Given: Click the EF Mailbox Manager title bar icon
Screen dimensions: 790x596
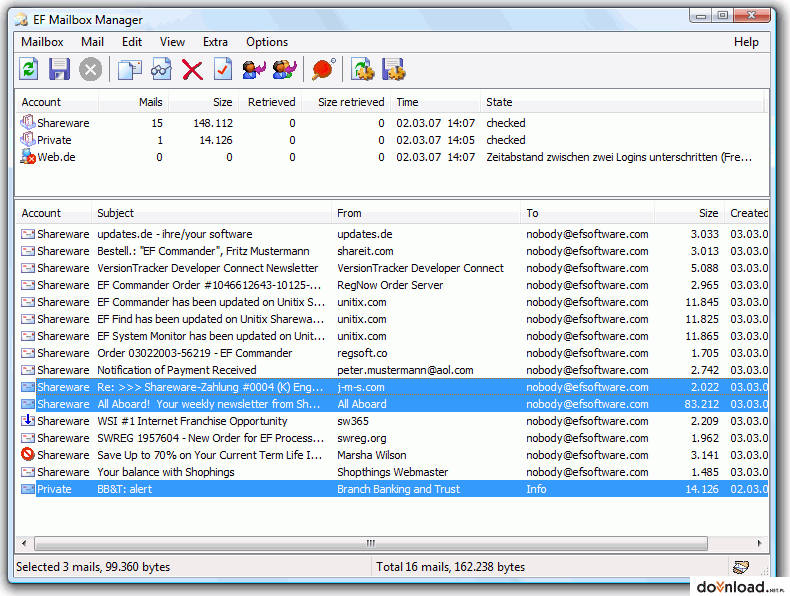Looking at the screenshot, I should pos(21,20).
